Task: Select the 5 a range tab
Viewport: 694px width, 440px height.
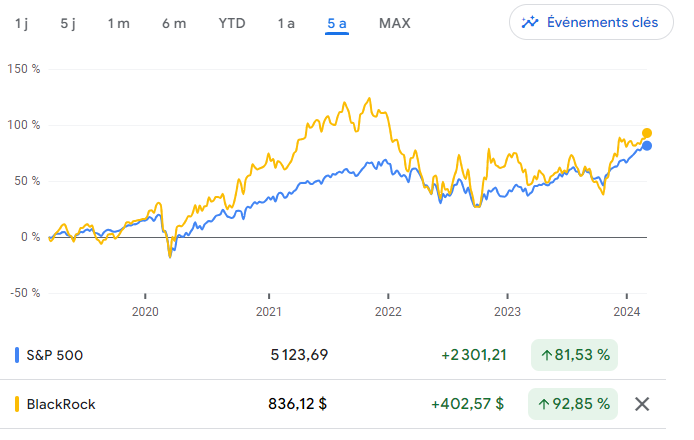Action: (337, 23)
